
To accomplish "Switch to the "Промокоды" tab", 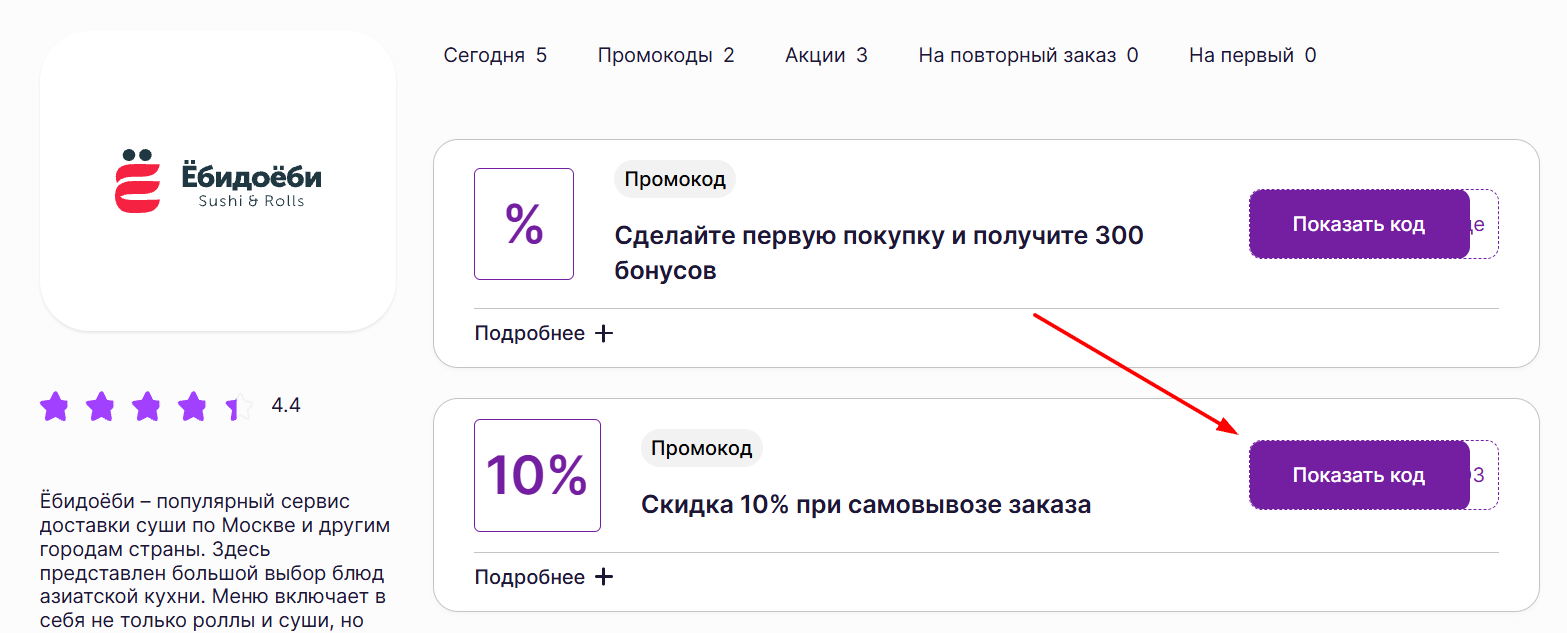I will point(665,55).
